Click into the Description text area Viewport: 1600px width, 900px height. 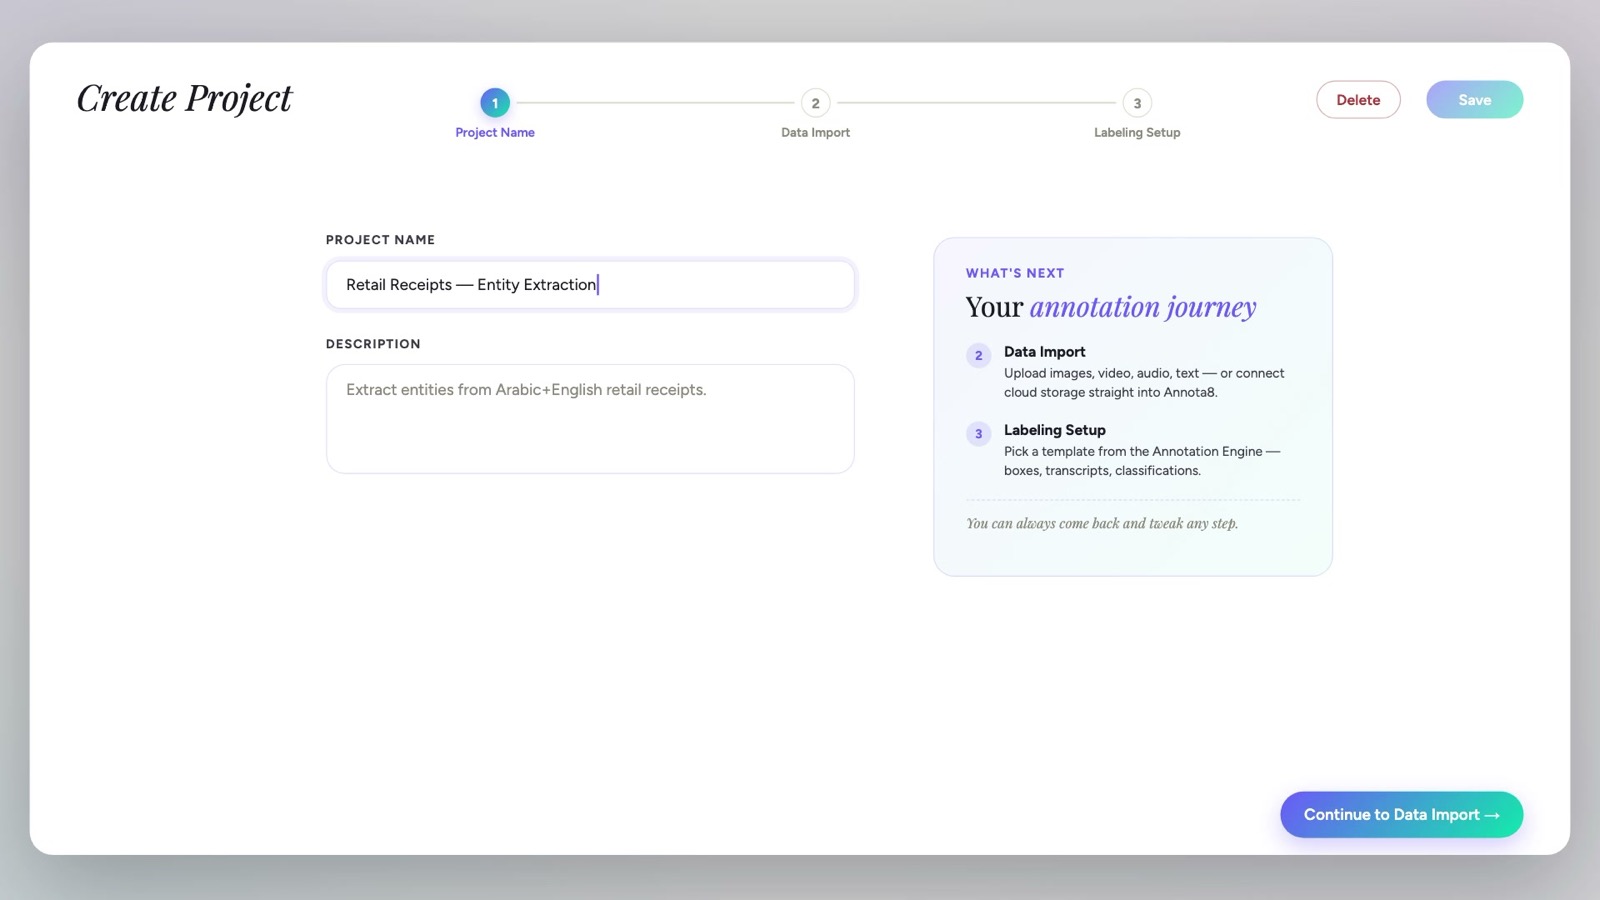point(590,419)
